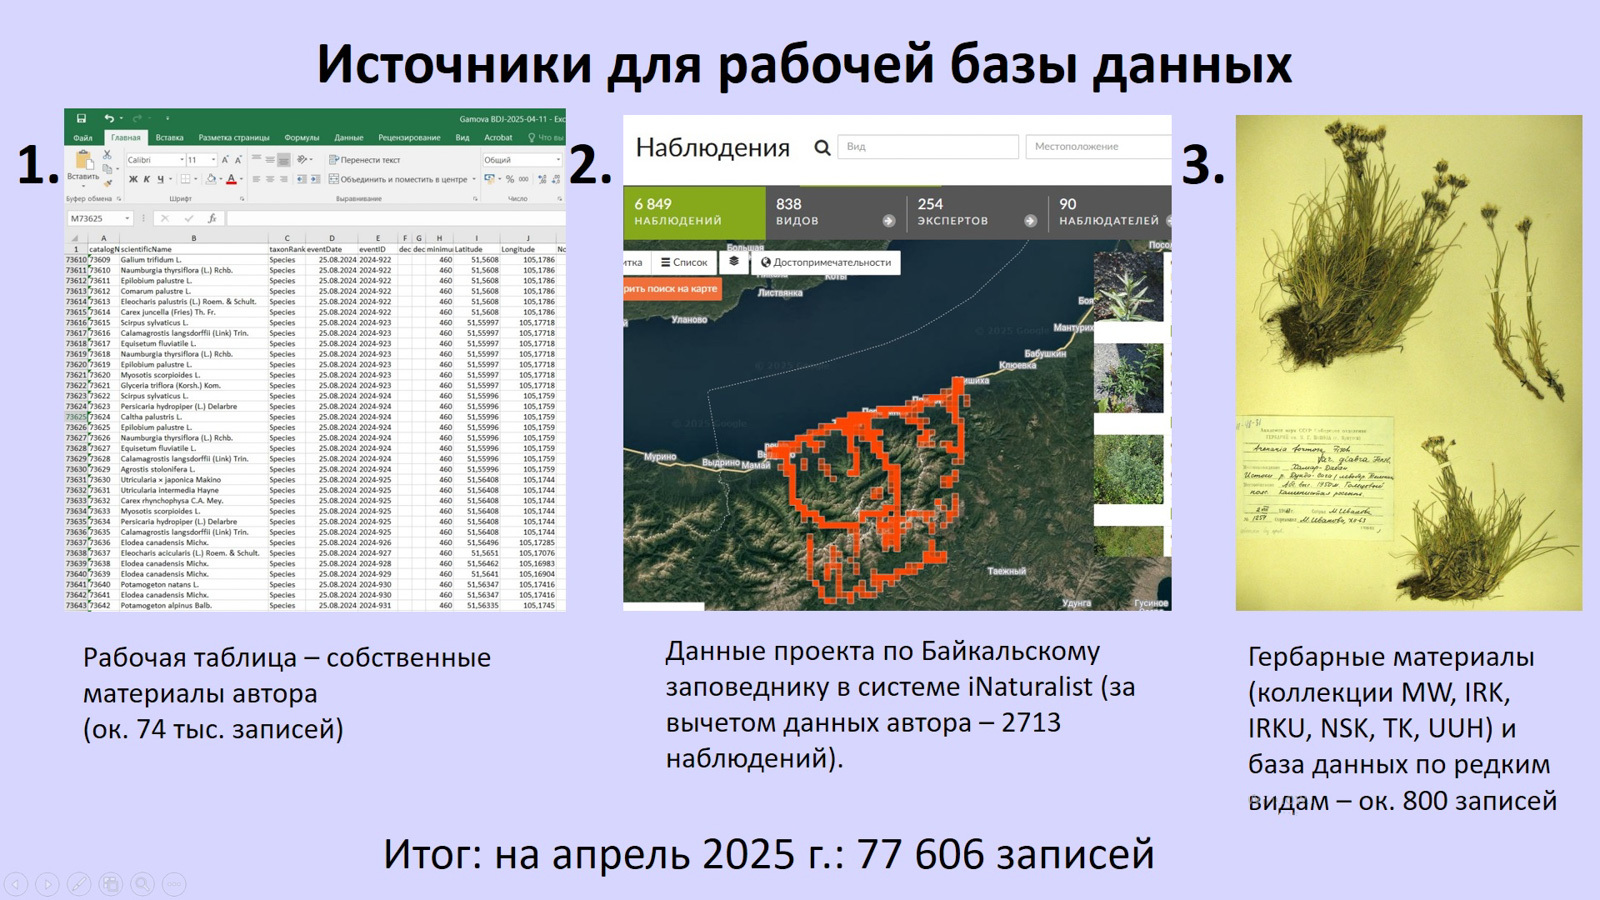
Task: Click the Format Painter brush icon
Action: [x=107, y=182]
